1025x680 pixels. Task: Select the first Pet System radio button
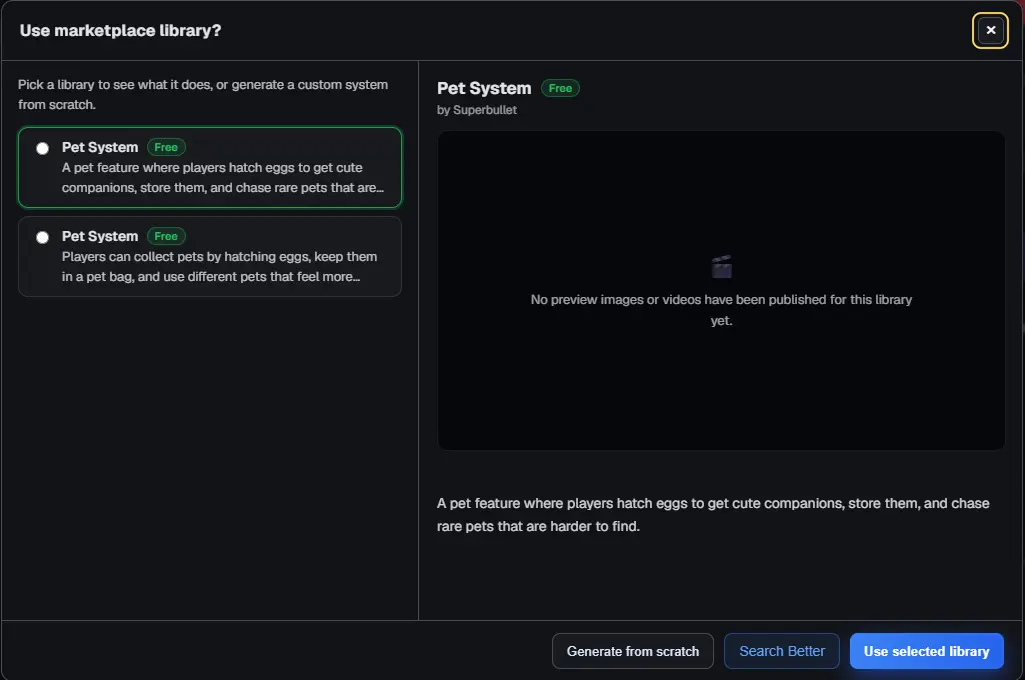click(x=42, y=148)
